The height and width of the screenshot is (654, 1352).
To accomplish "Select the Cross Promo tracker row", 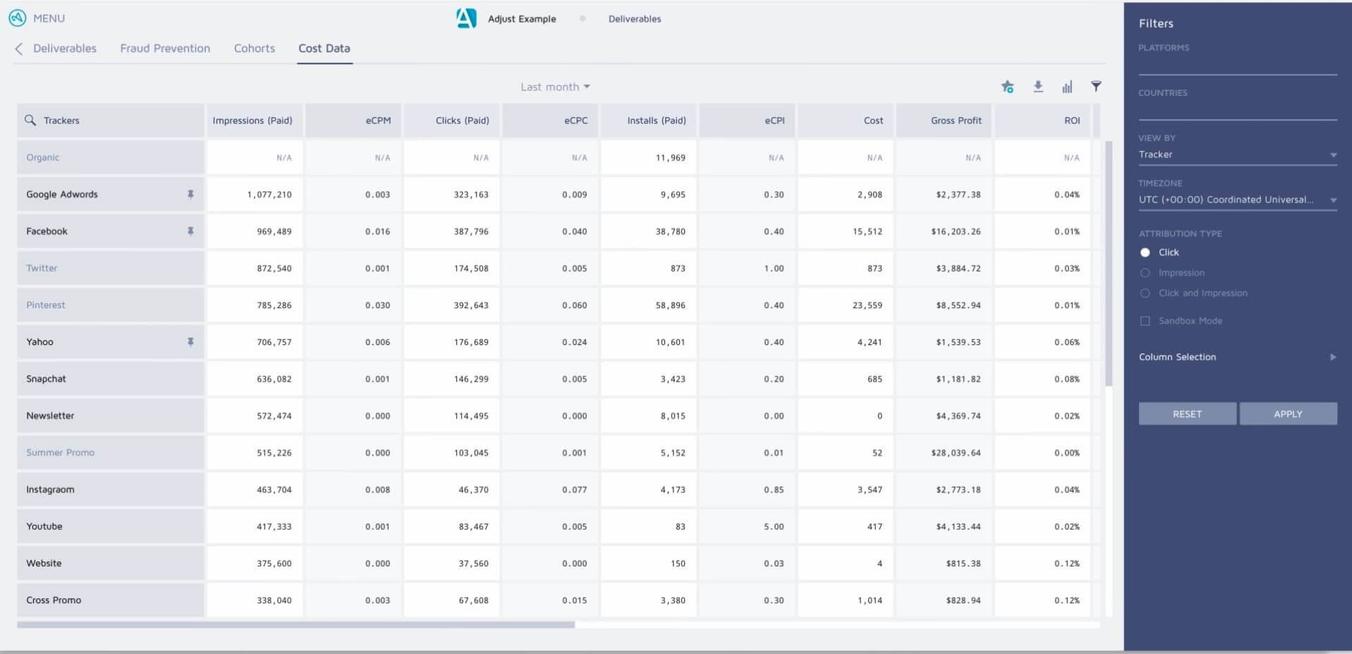I will pos(110,601).
